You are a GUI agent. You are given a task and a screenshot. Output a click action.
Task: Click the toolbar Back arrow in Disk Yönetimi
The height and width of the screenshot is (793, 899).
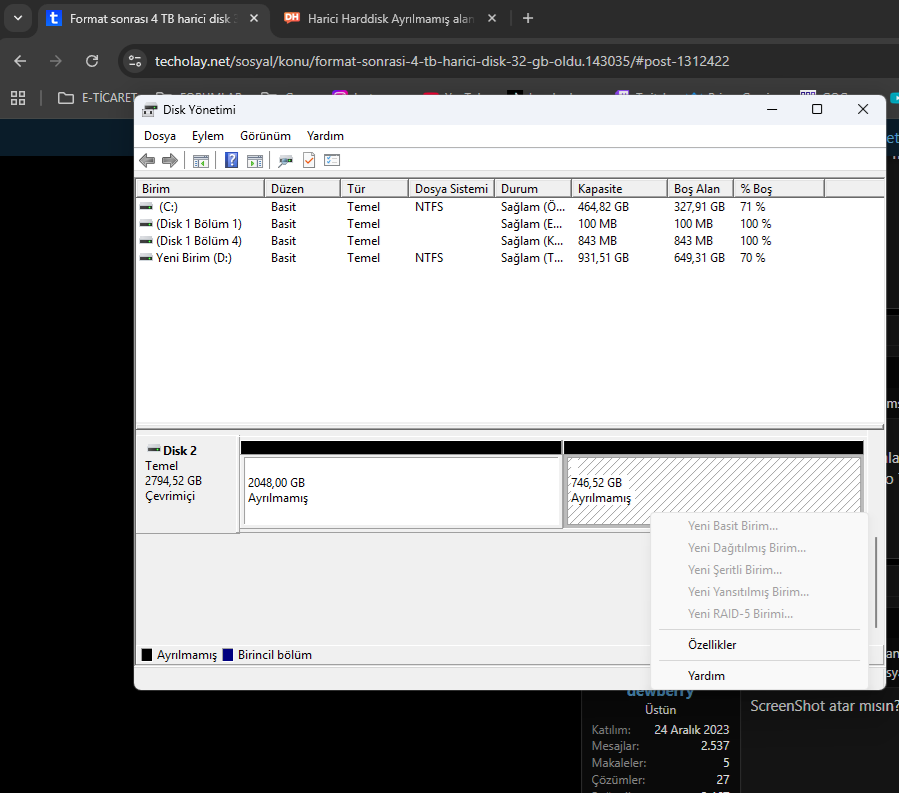(x=147, y=161)
